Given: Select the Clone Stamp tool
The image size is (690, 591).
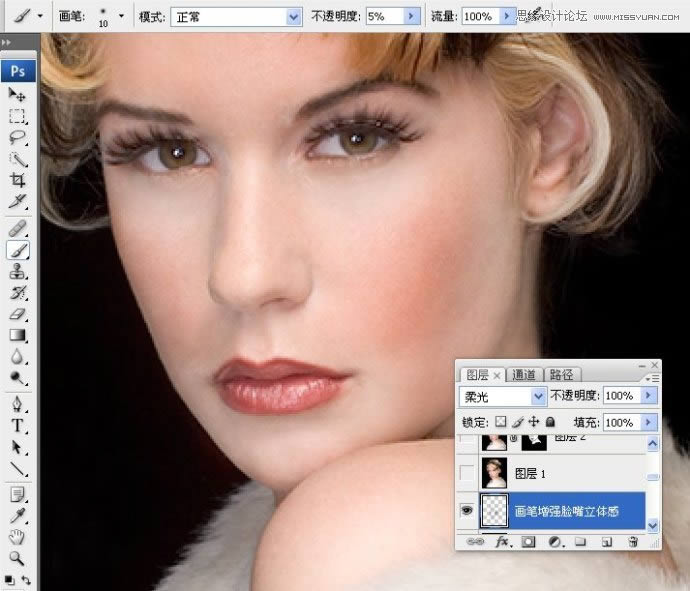Looking at the screenshot, I should click(x=17, y=272).
